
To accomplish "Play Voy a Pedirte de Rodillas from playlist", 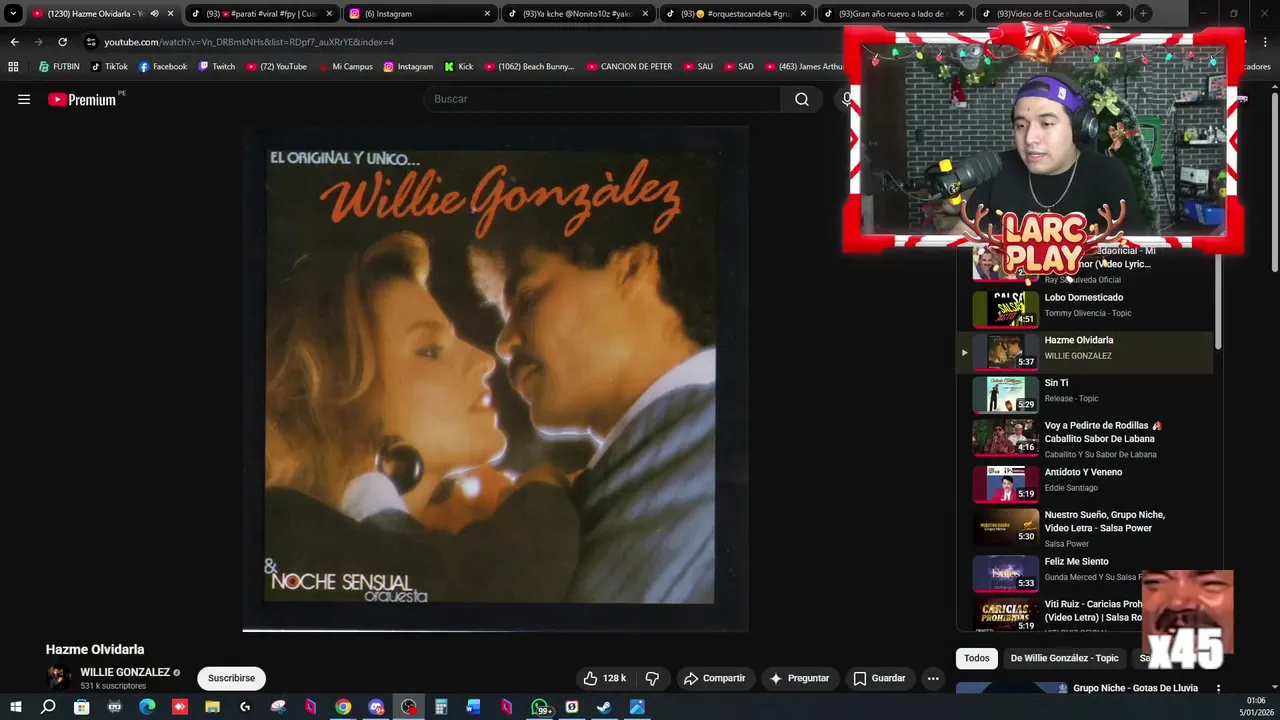I will (1093, 439).
